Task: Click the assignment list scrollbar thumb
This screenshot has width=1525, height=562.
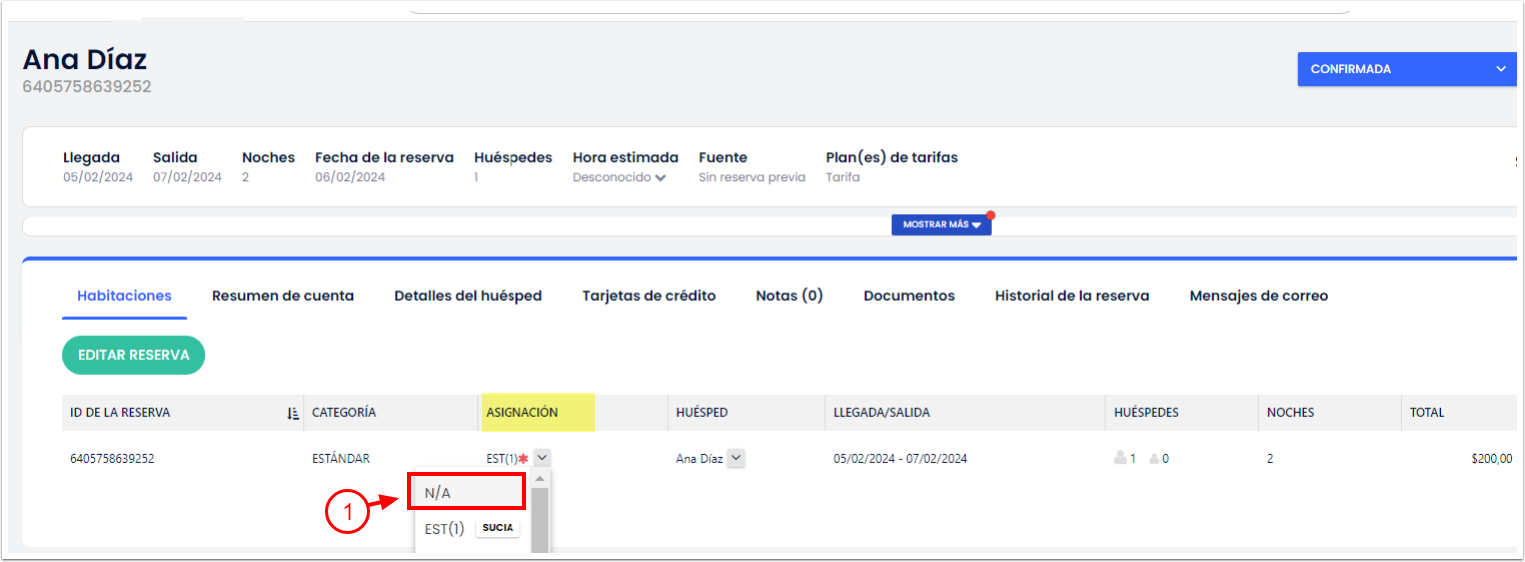Action: [x=540, y=520]
